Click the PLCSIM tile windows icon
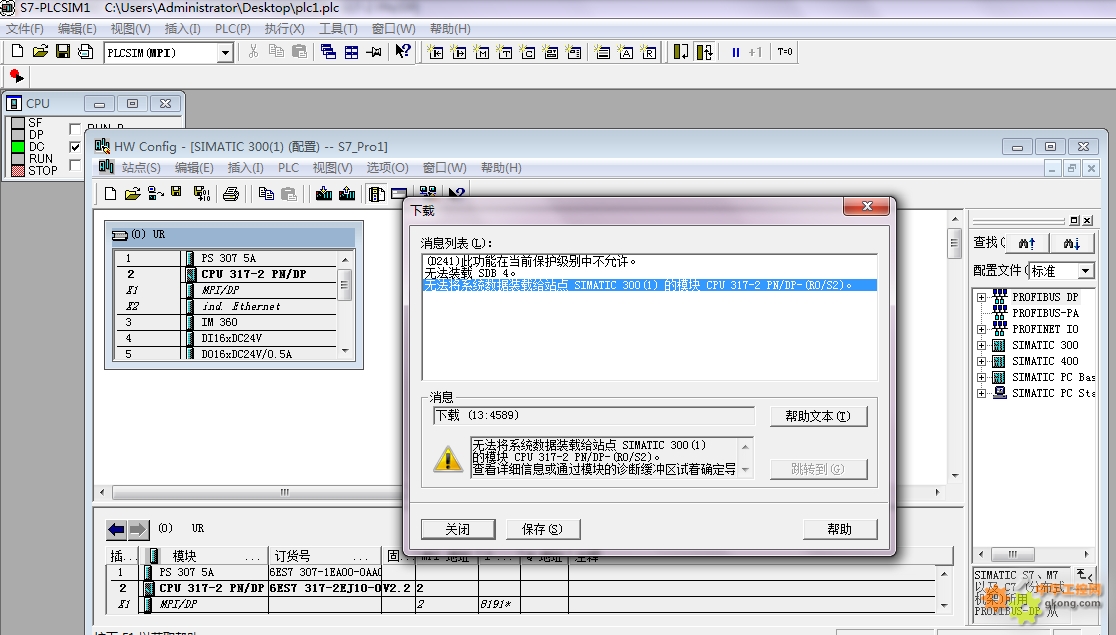 351,52
